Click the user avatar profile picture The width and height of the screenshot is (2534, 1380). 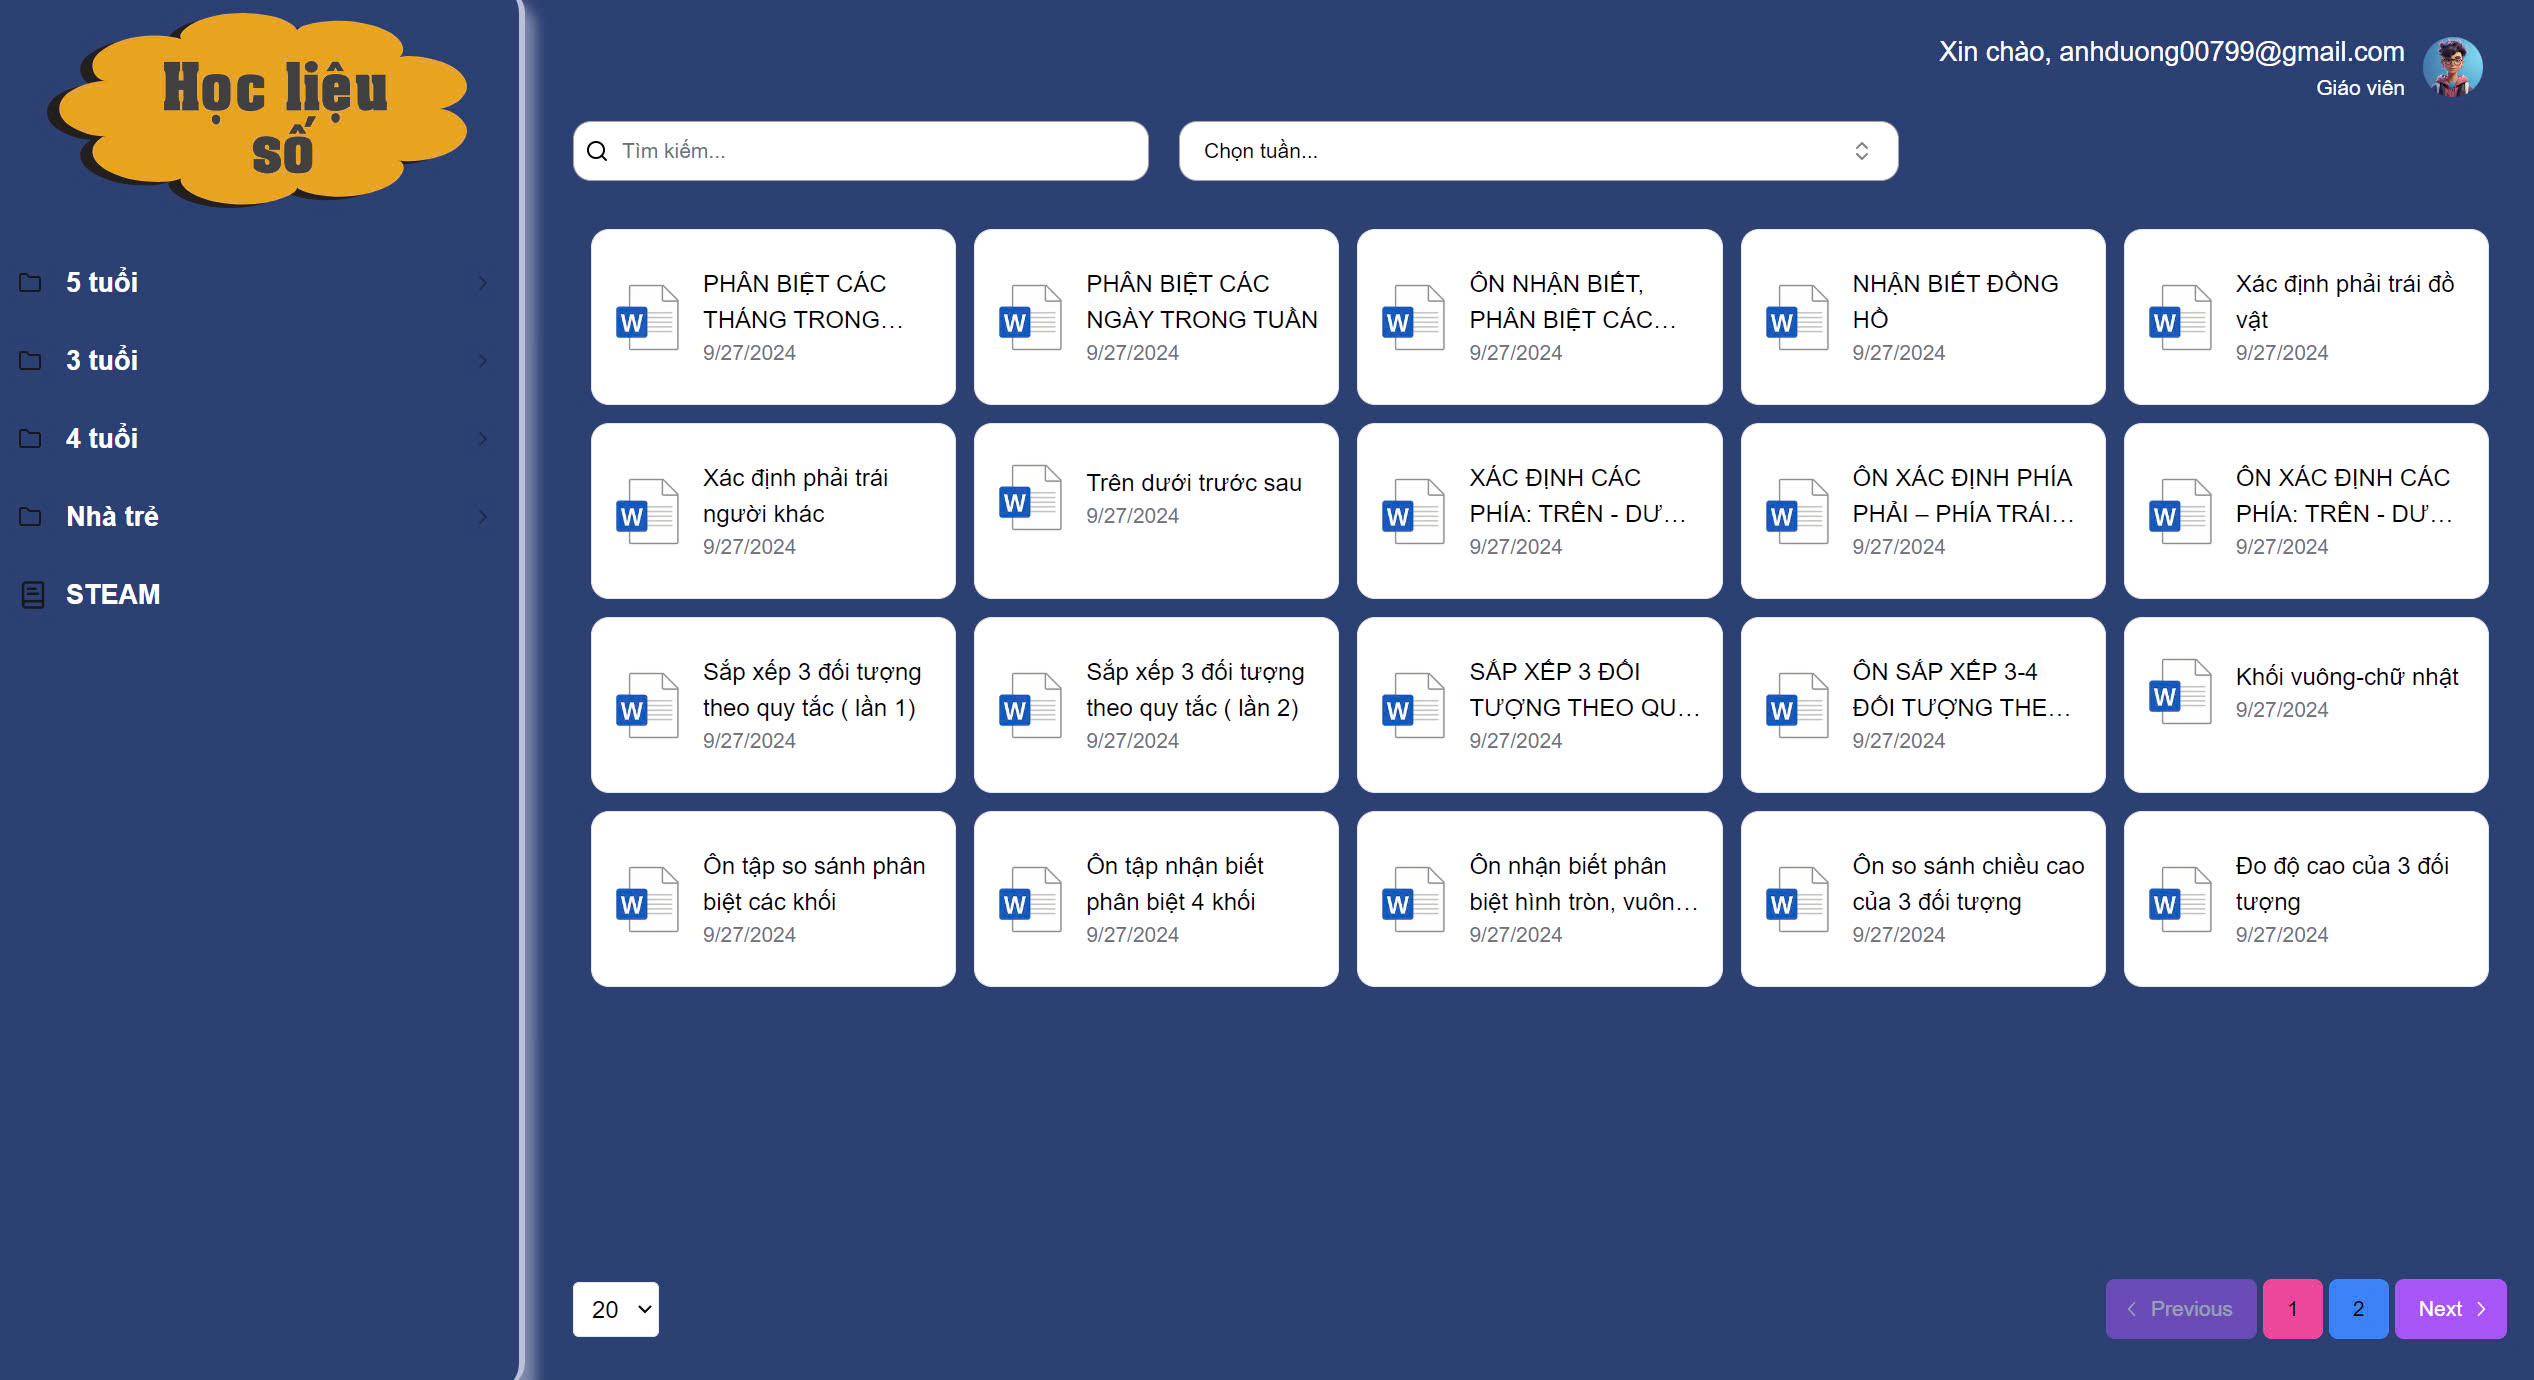[x=2451, y=67]
